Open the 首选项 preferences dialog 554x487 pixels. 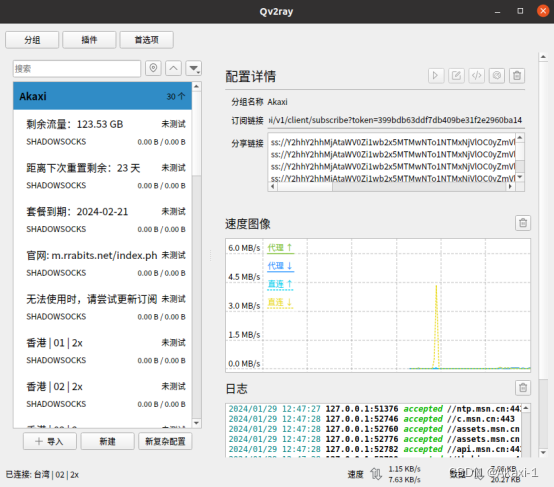(x=146, y=40)
